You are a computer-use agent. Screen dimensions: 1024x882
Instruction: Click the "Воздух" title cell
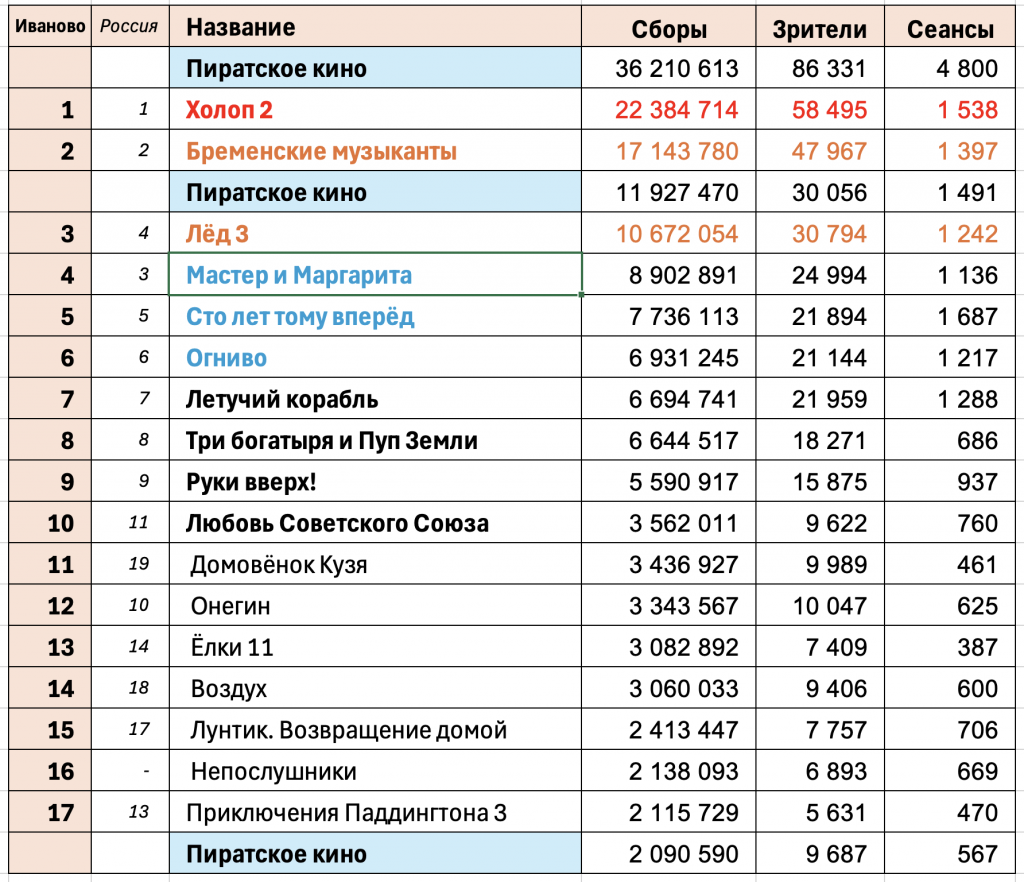[x=375, y=688]
